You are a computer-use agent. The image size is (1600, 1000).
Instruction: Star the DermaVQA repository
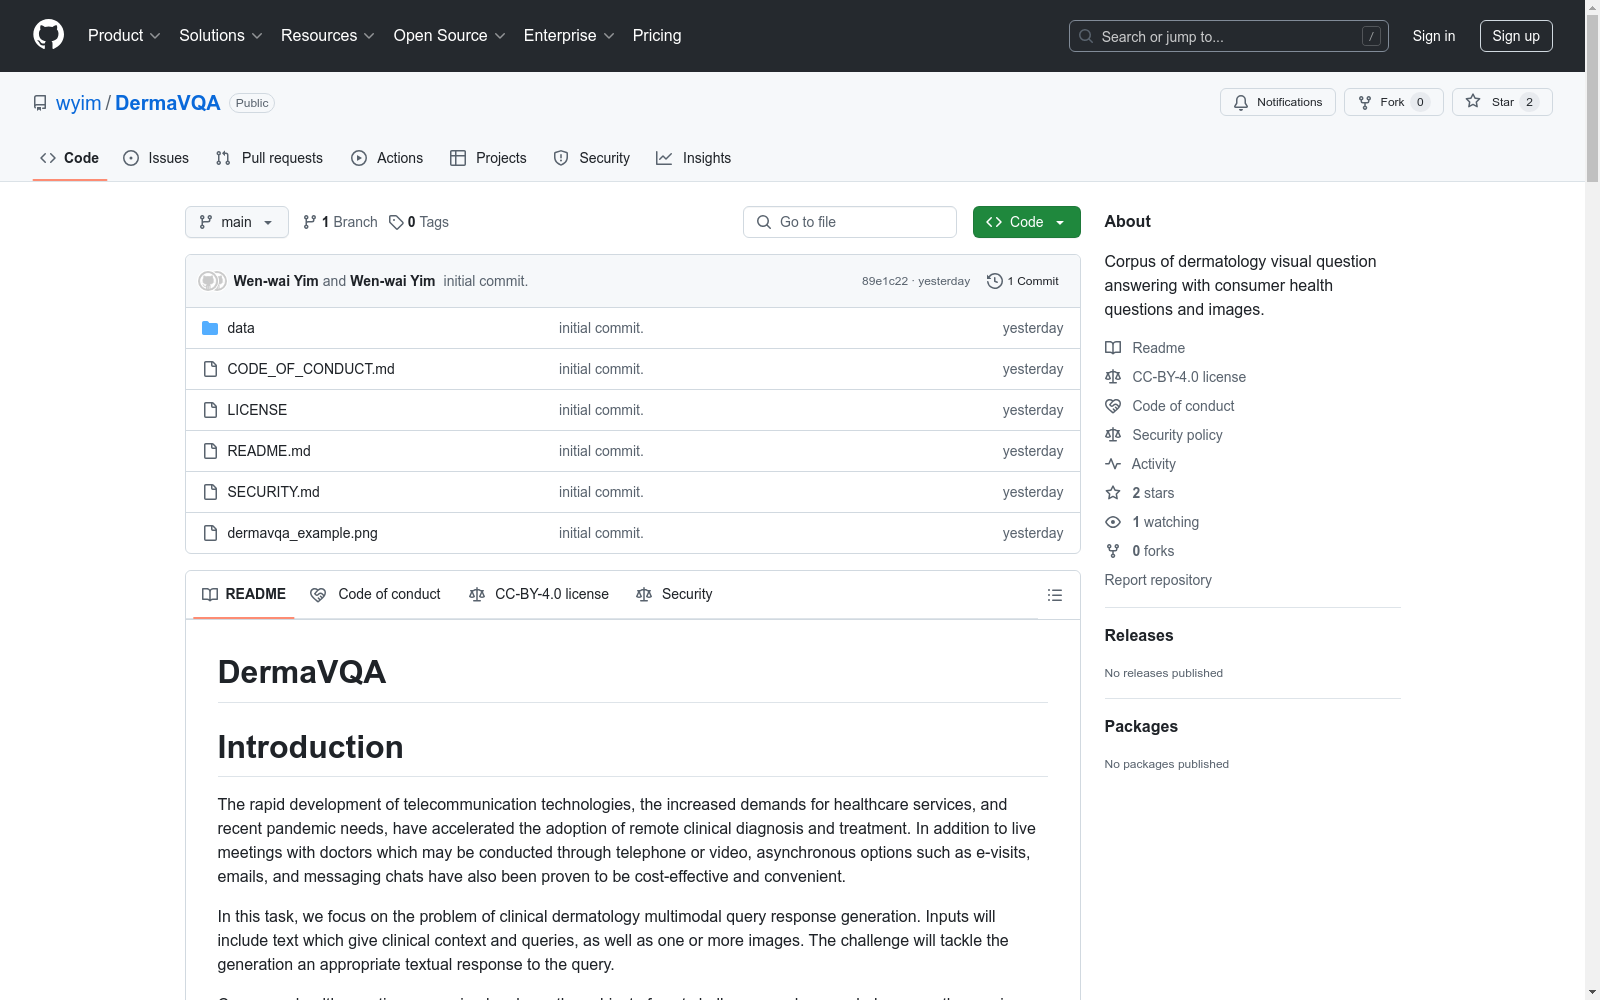point(1502,102)
